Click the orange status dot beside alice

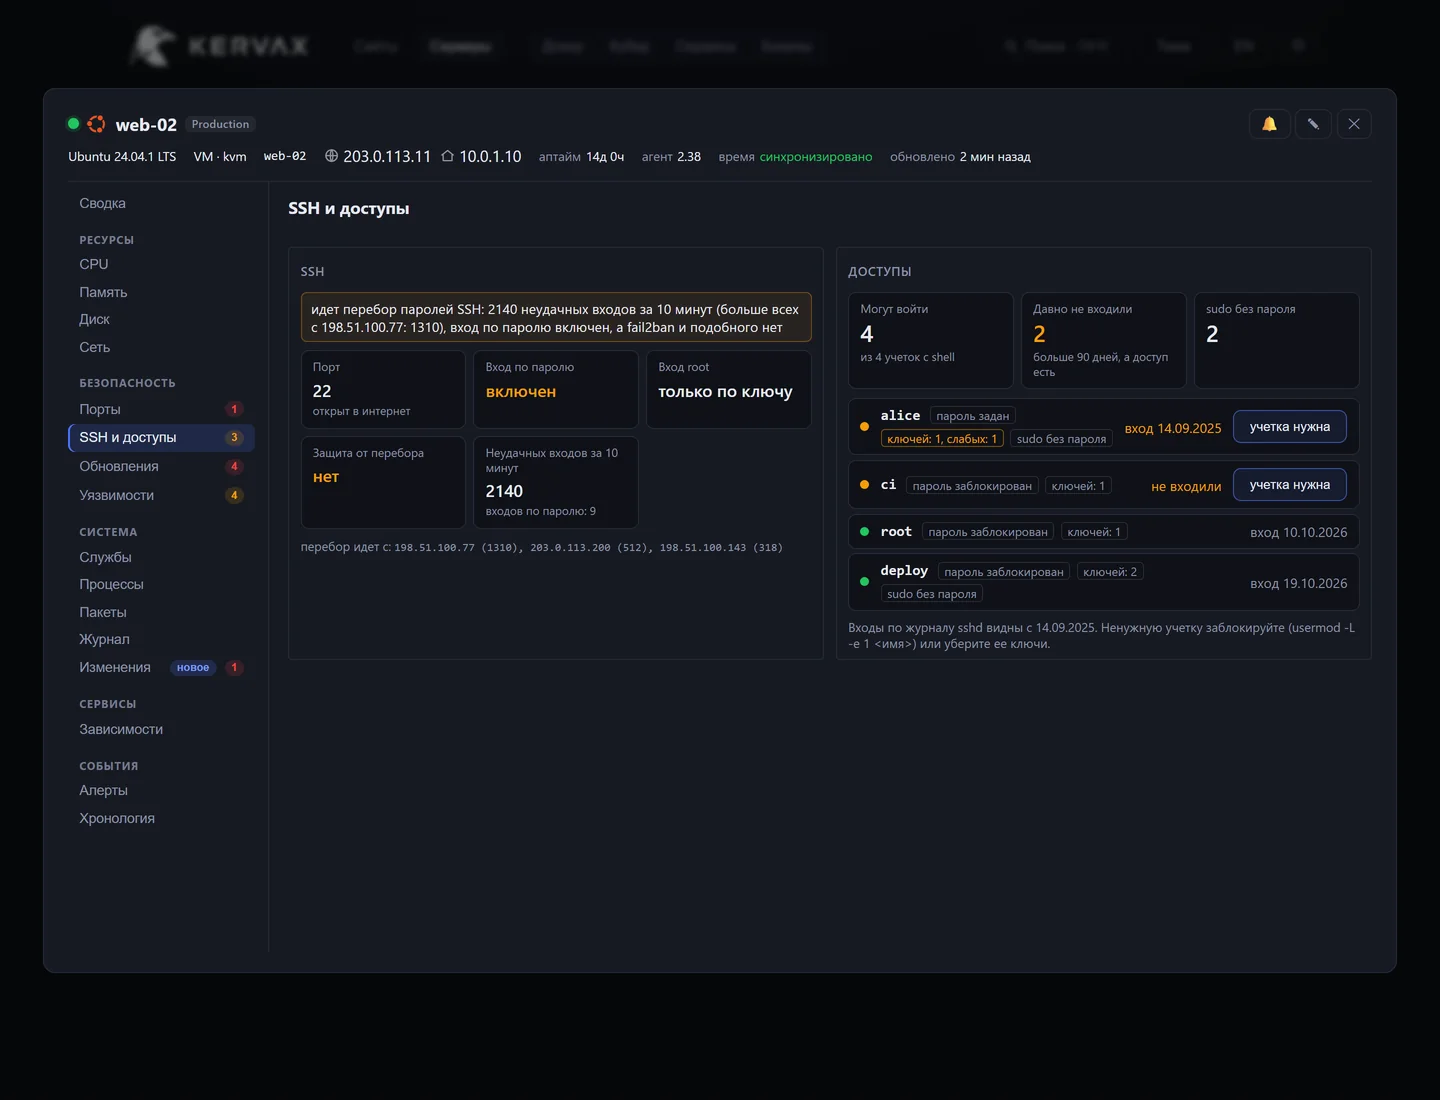864,427
